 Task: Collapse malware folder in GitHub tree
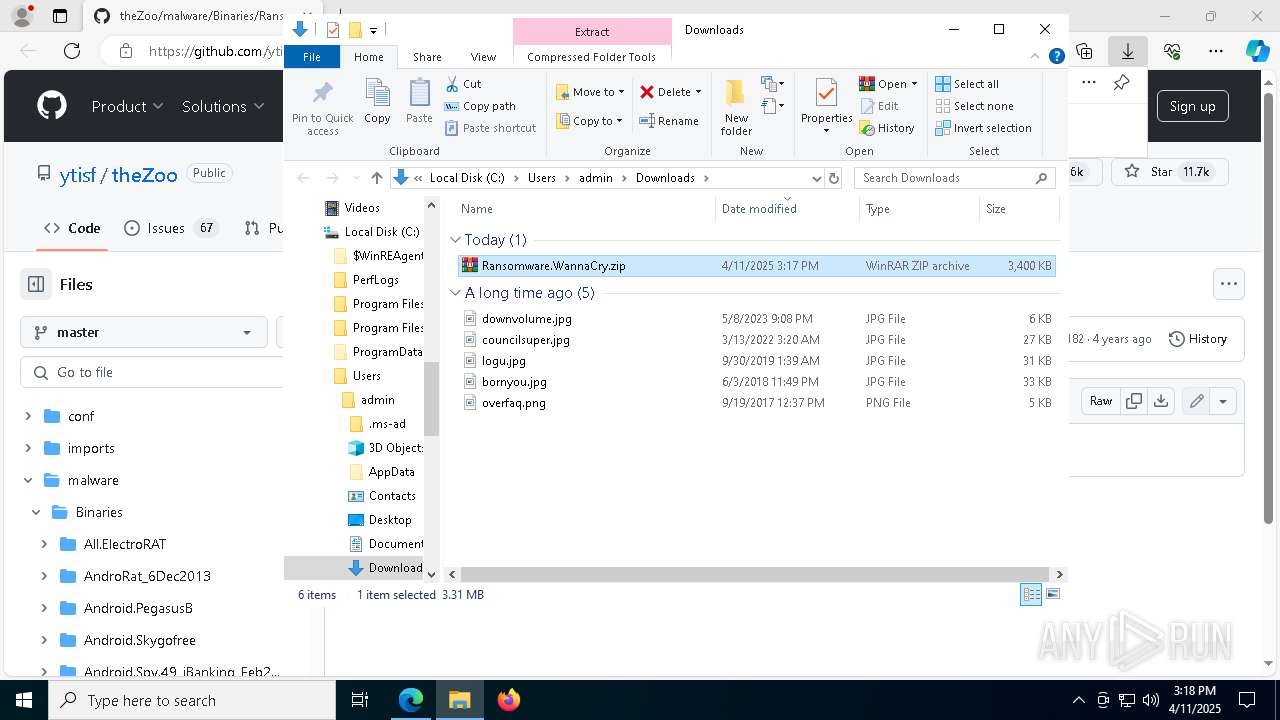pyautogui.click(x=28, y=480)
